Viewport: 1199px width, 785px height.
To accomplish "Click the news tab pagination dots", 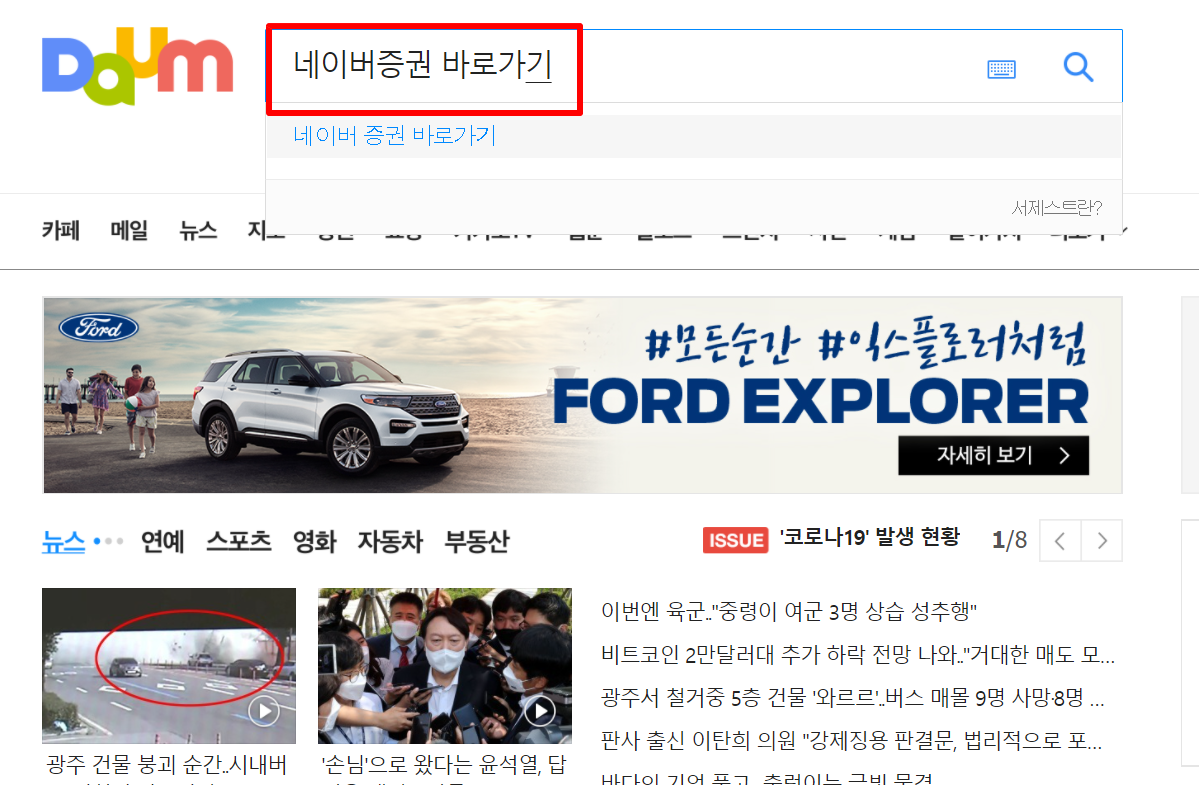I will (109, 541).
